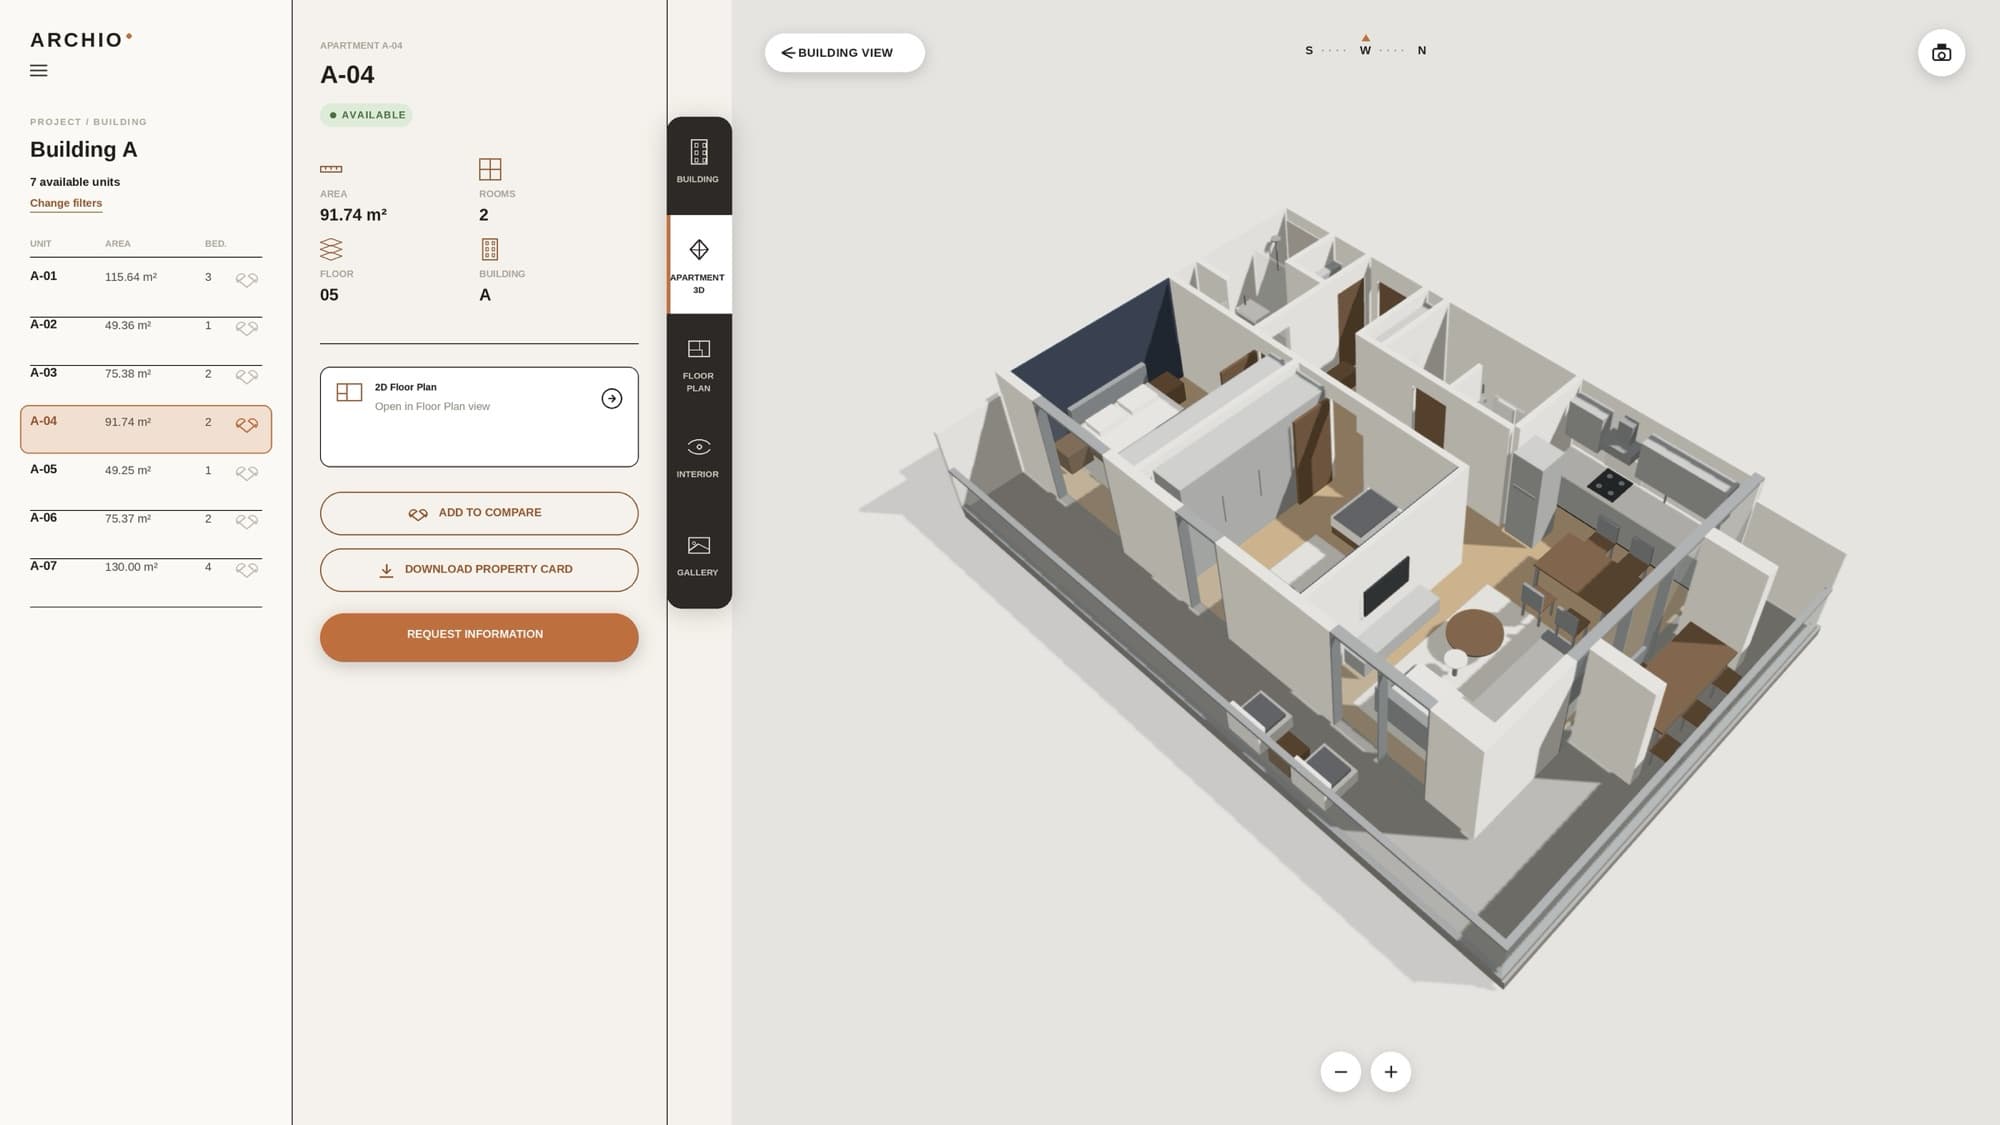Toggle compare icon for unit A-01
Screen dimensions: 2000x1125
point(247,280)
